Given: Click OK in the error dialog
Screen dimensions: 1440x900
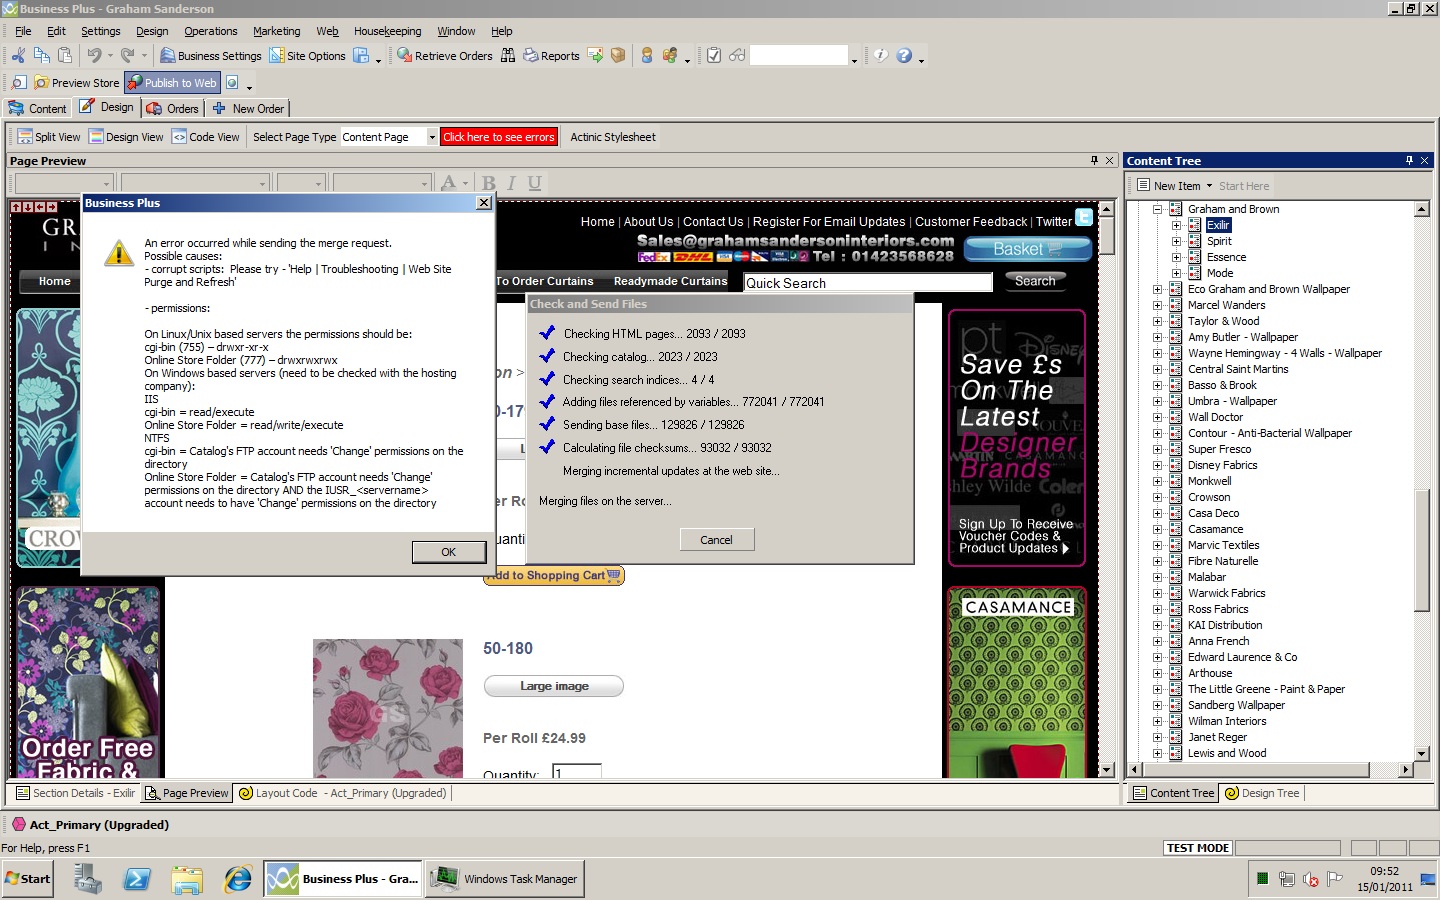Looking at the screenshot, I should tap(448, 552).
